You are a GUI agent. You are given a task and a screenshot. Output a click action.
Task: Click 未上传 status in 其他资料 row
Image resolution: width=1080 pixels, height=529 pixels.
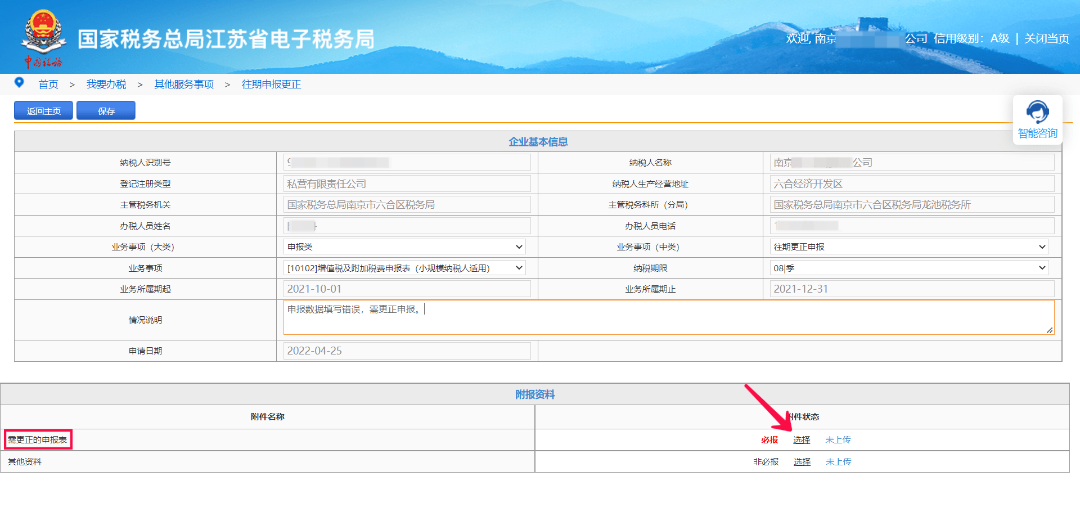[x=838, y=462]
